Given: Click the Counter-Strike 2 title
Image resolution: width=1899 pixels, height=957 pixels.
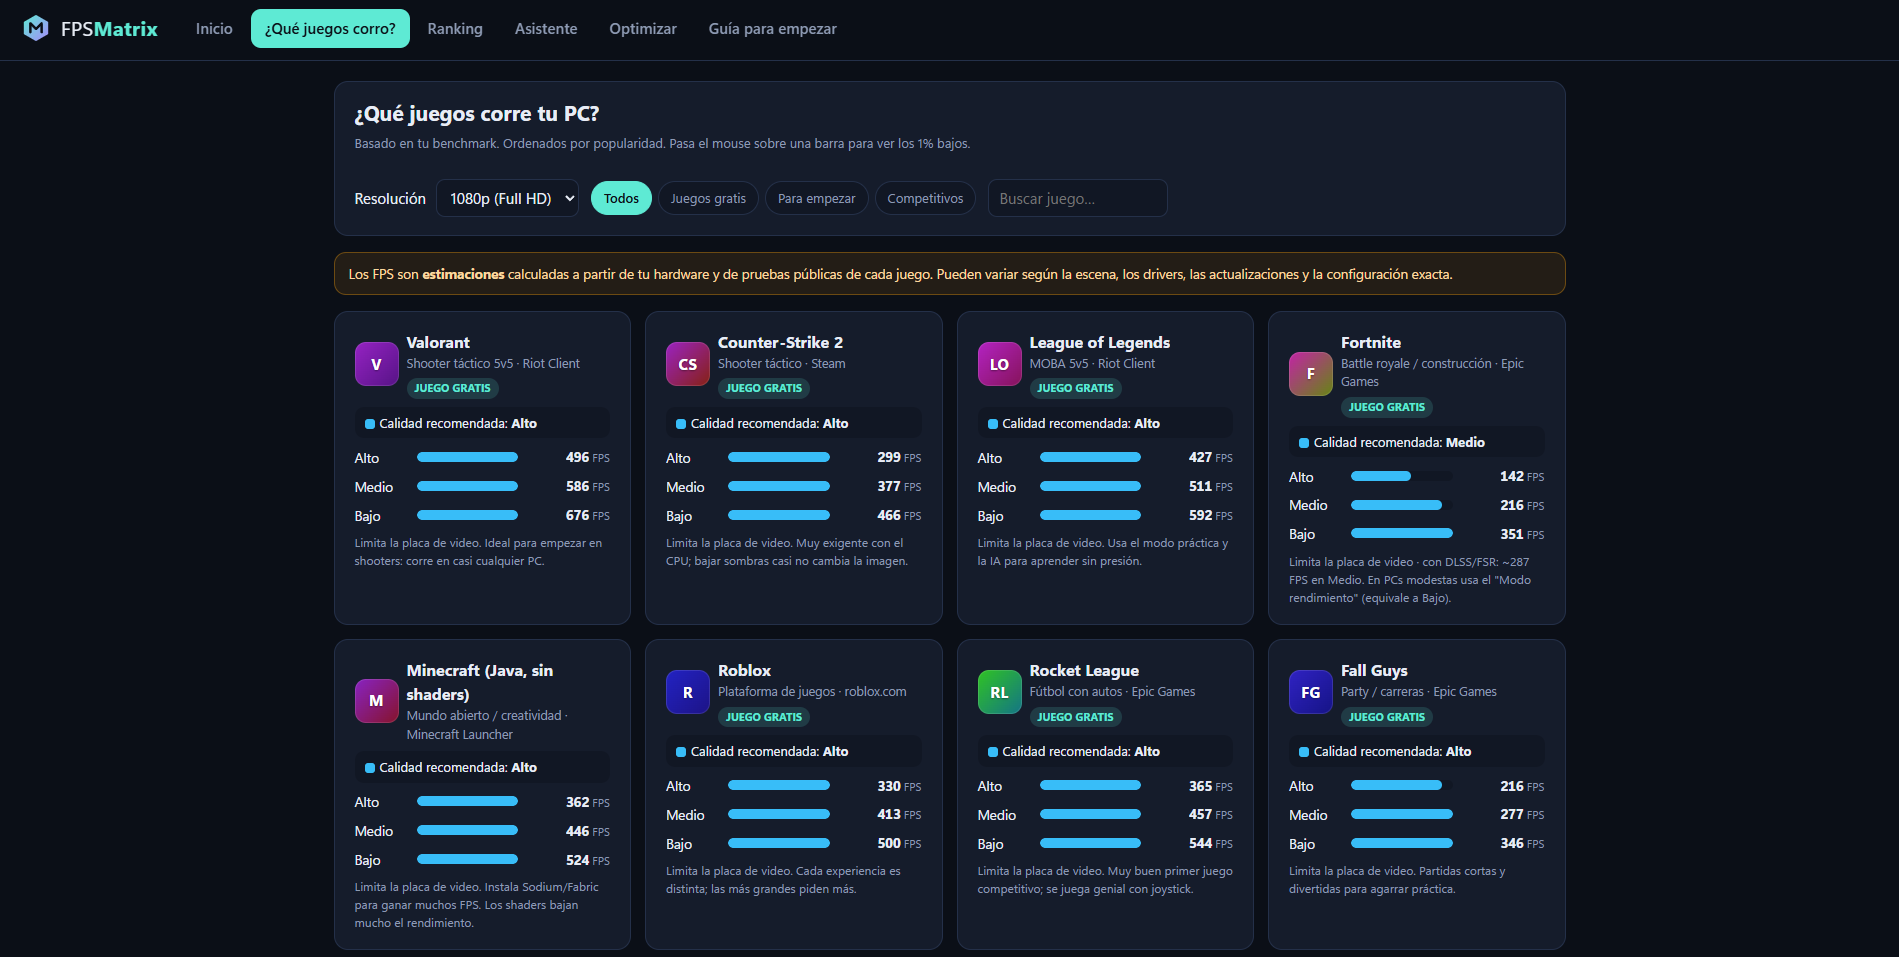Looking at the screenshot, I should pyautogui.click(x=780, y=342).
